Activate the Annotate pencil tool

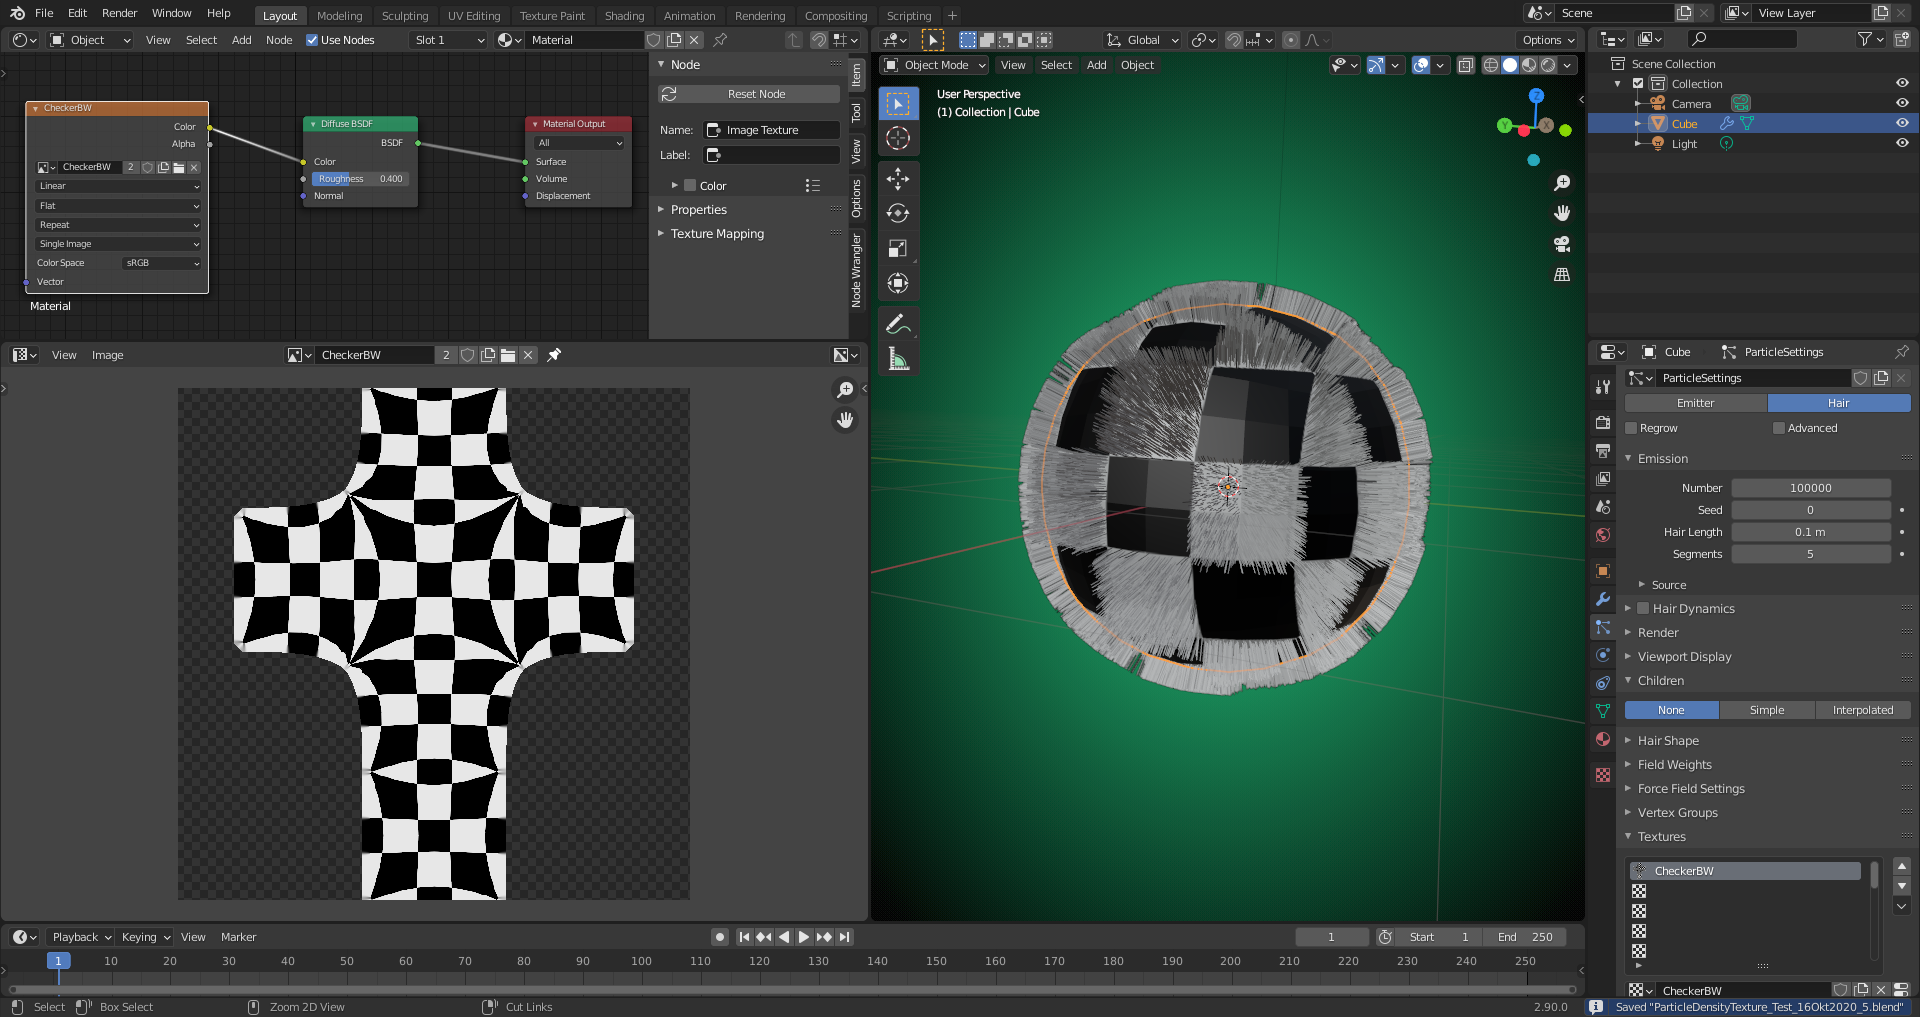click(897, 324)
